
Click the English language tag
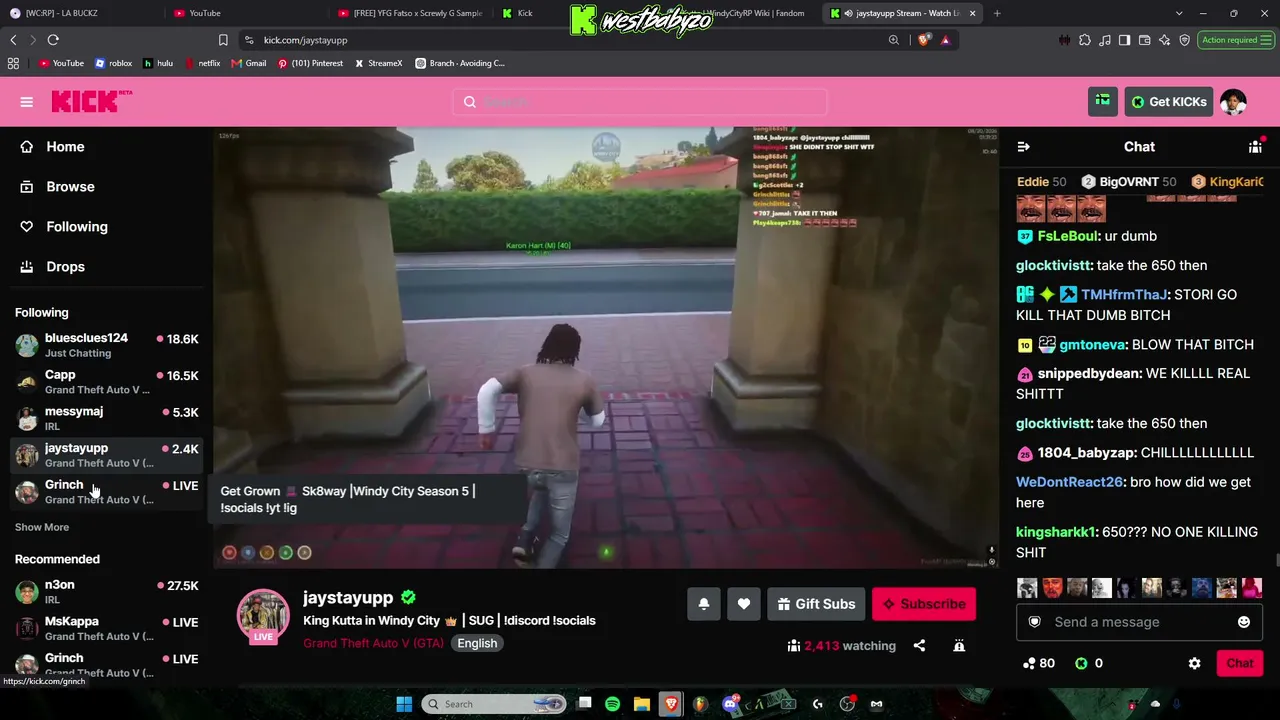477,643
